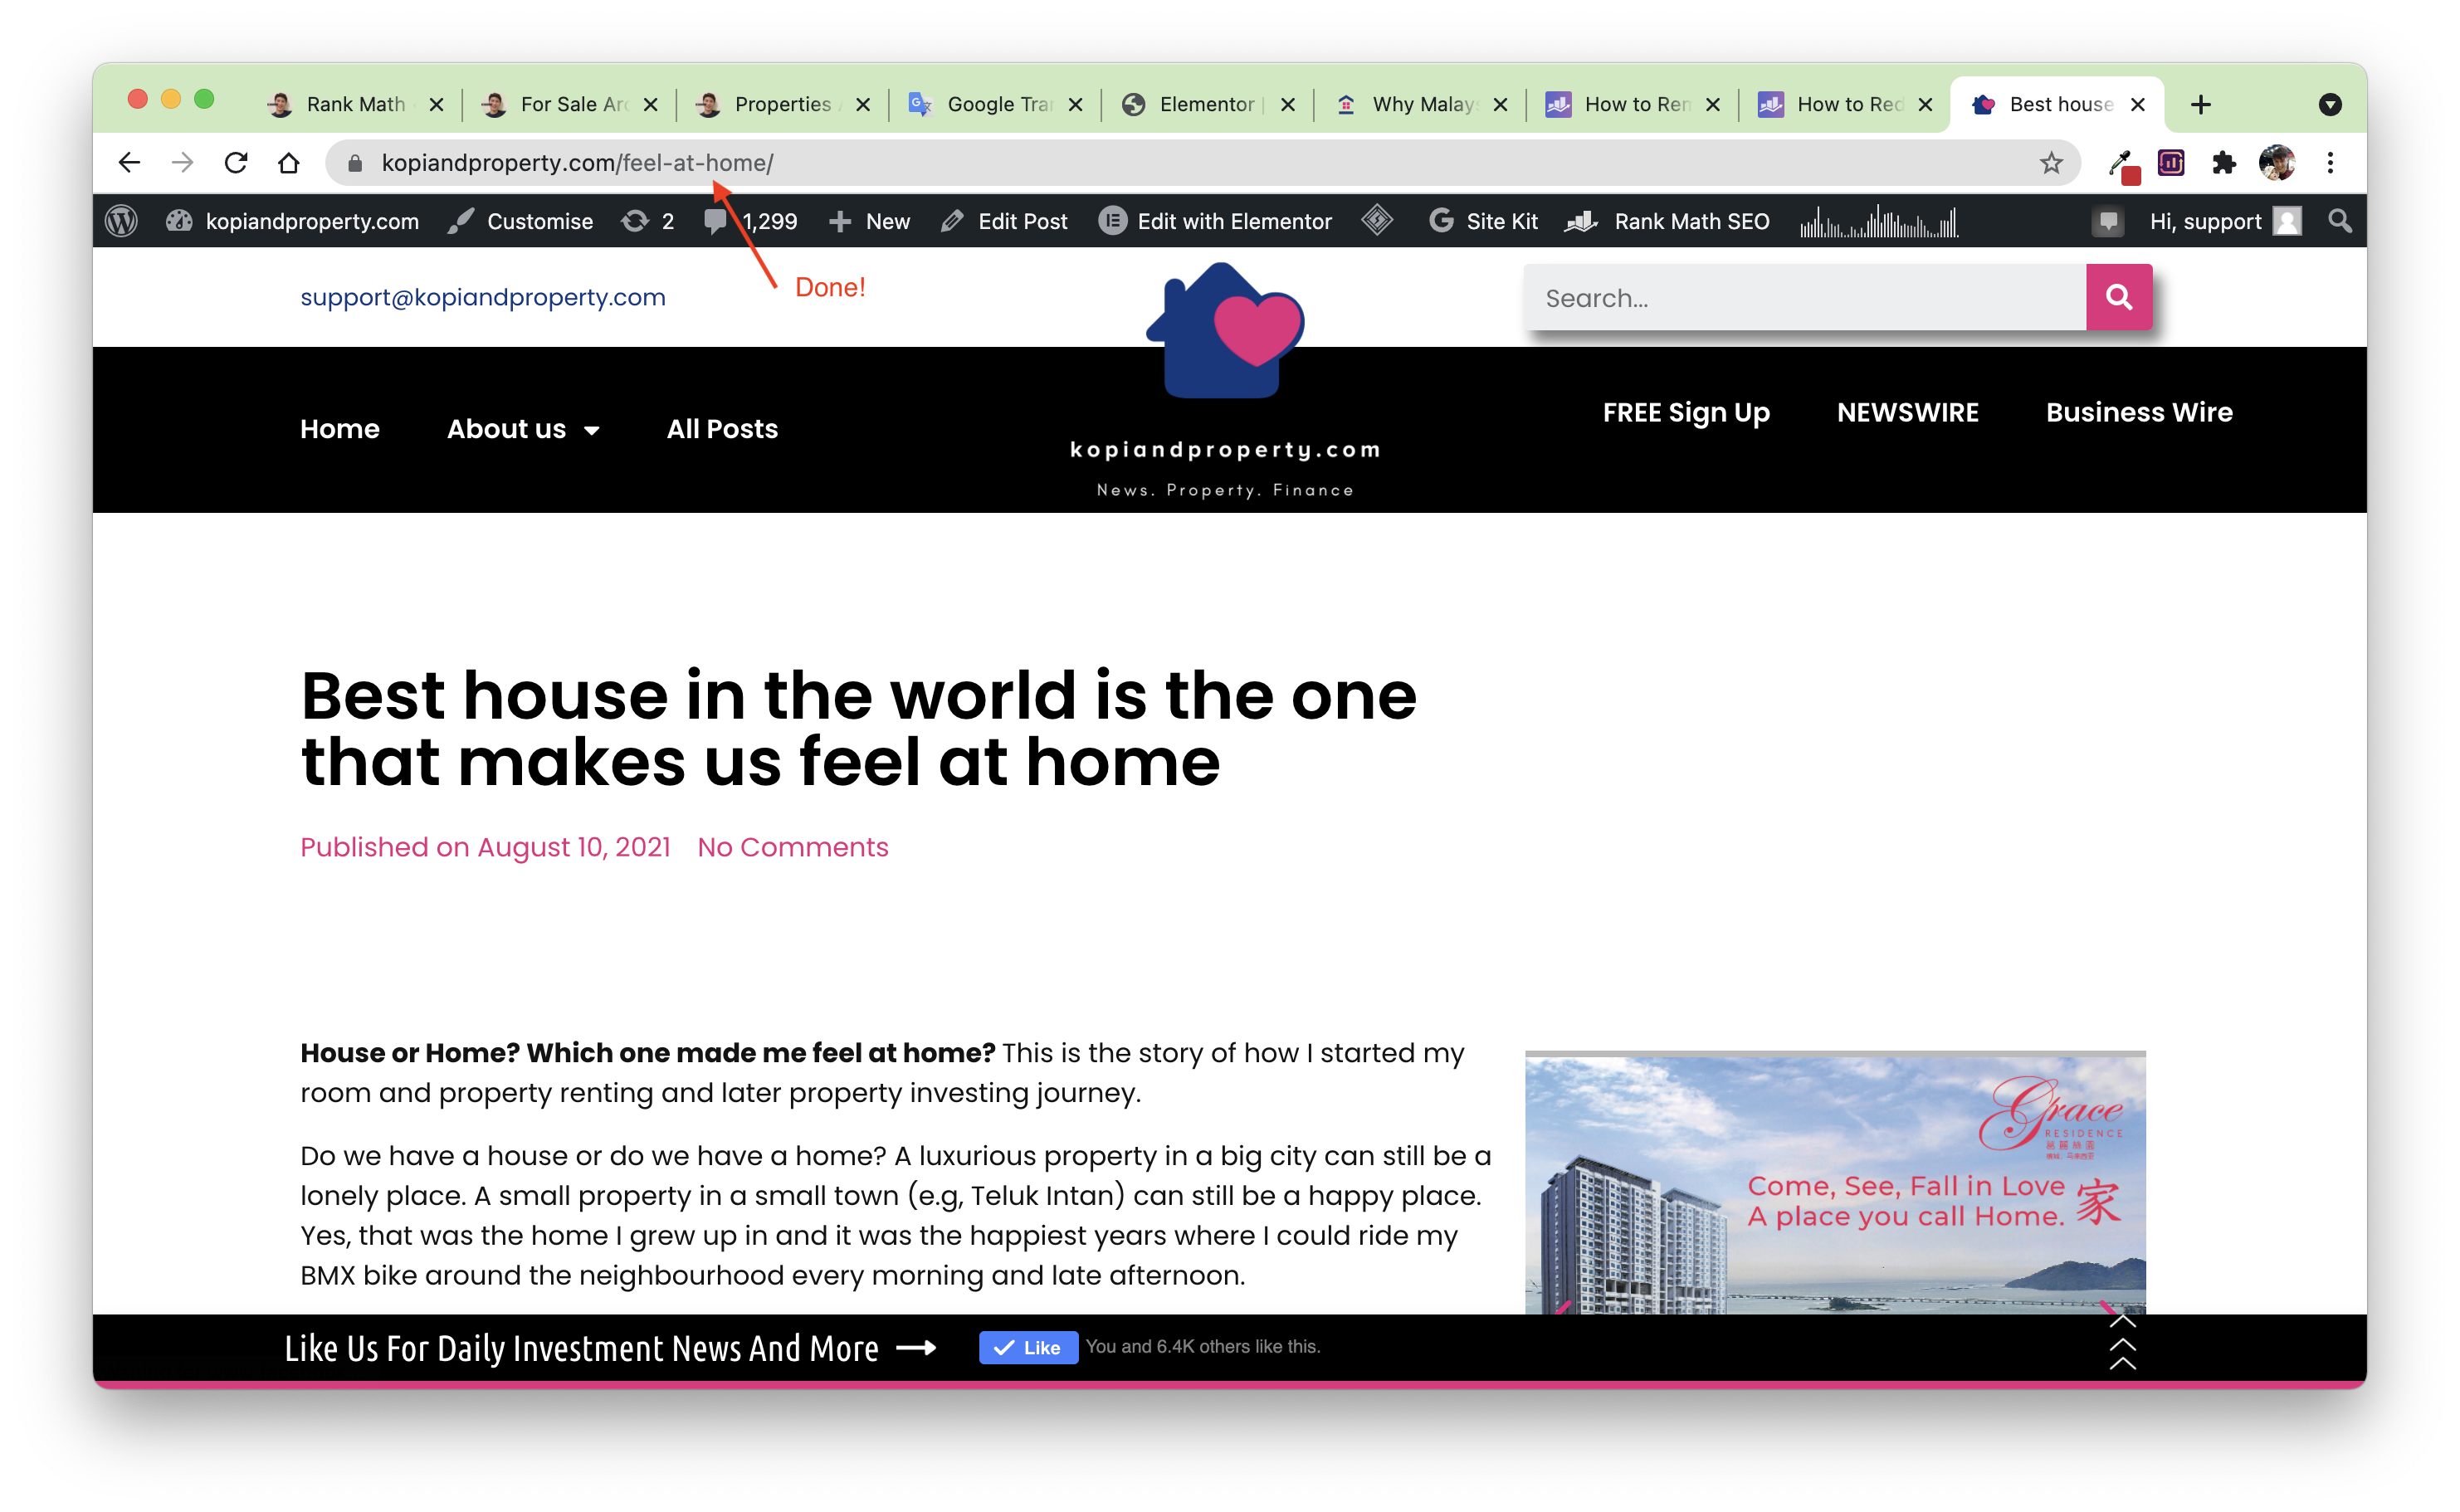Open the tab search dropdown arrow
This screenshot has width=2460, height=1512.
[2330, 104]
